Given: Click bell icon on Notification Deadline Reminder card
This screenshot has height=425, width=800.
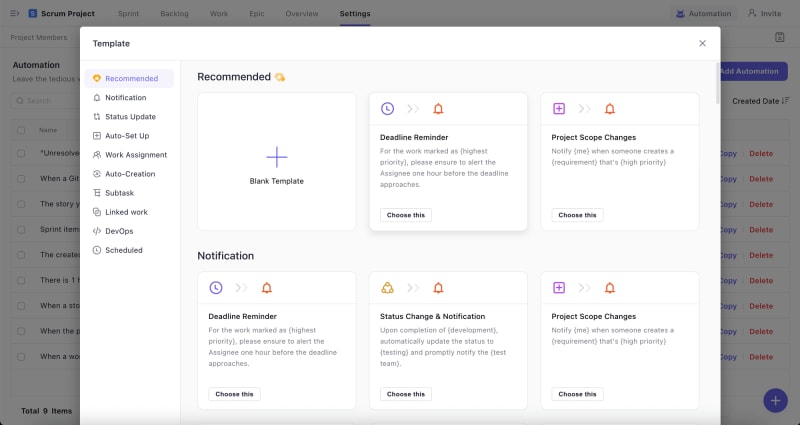Looking at the screenshot, I should 267,288.
